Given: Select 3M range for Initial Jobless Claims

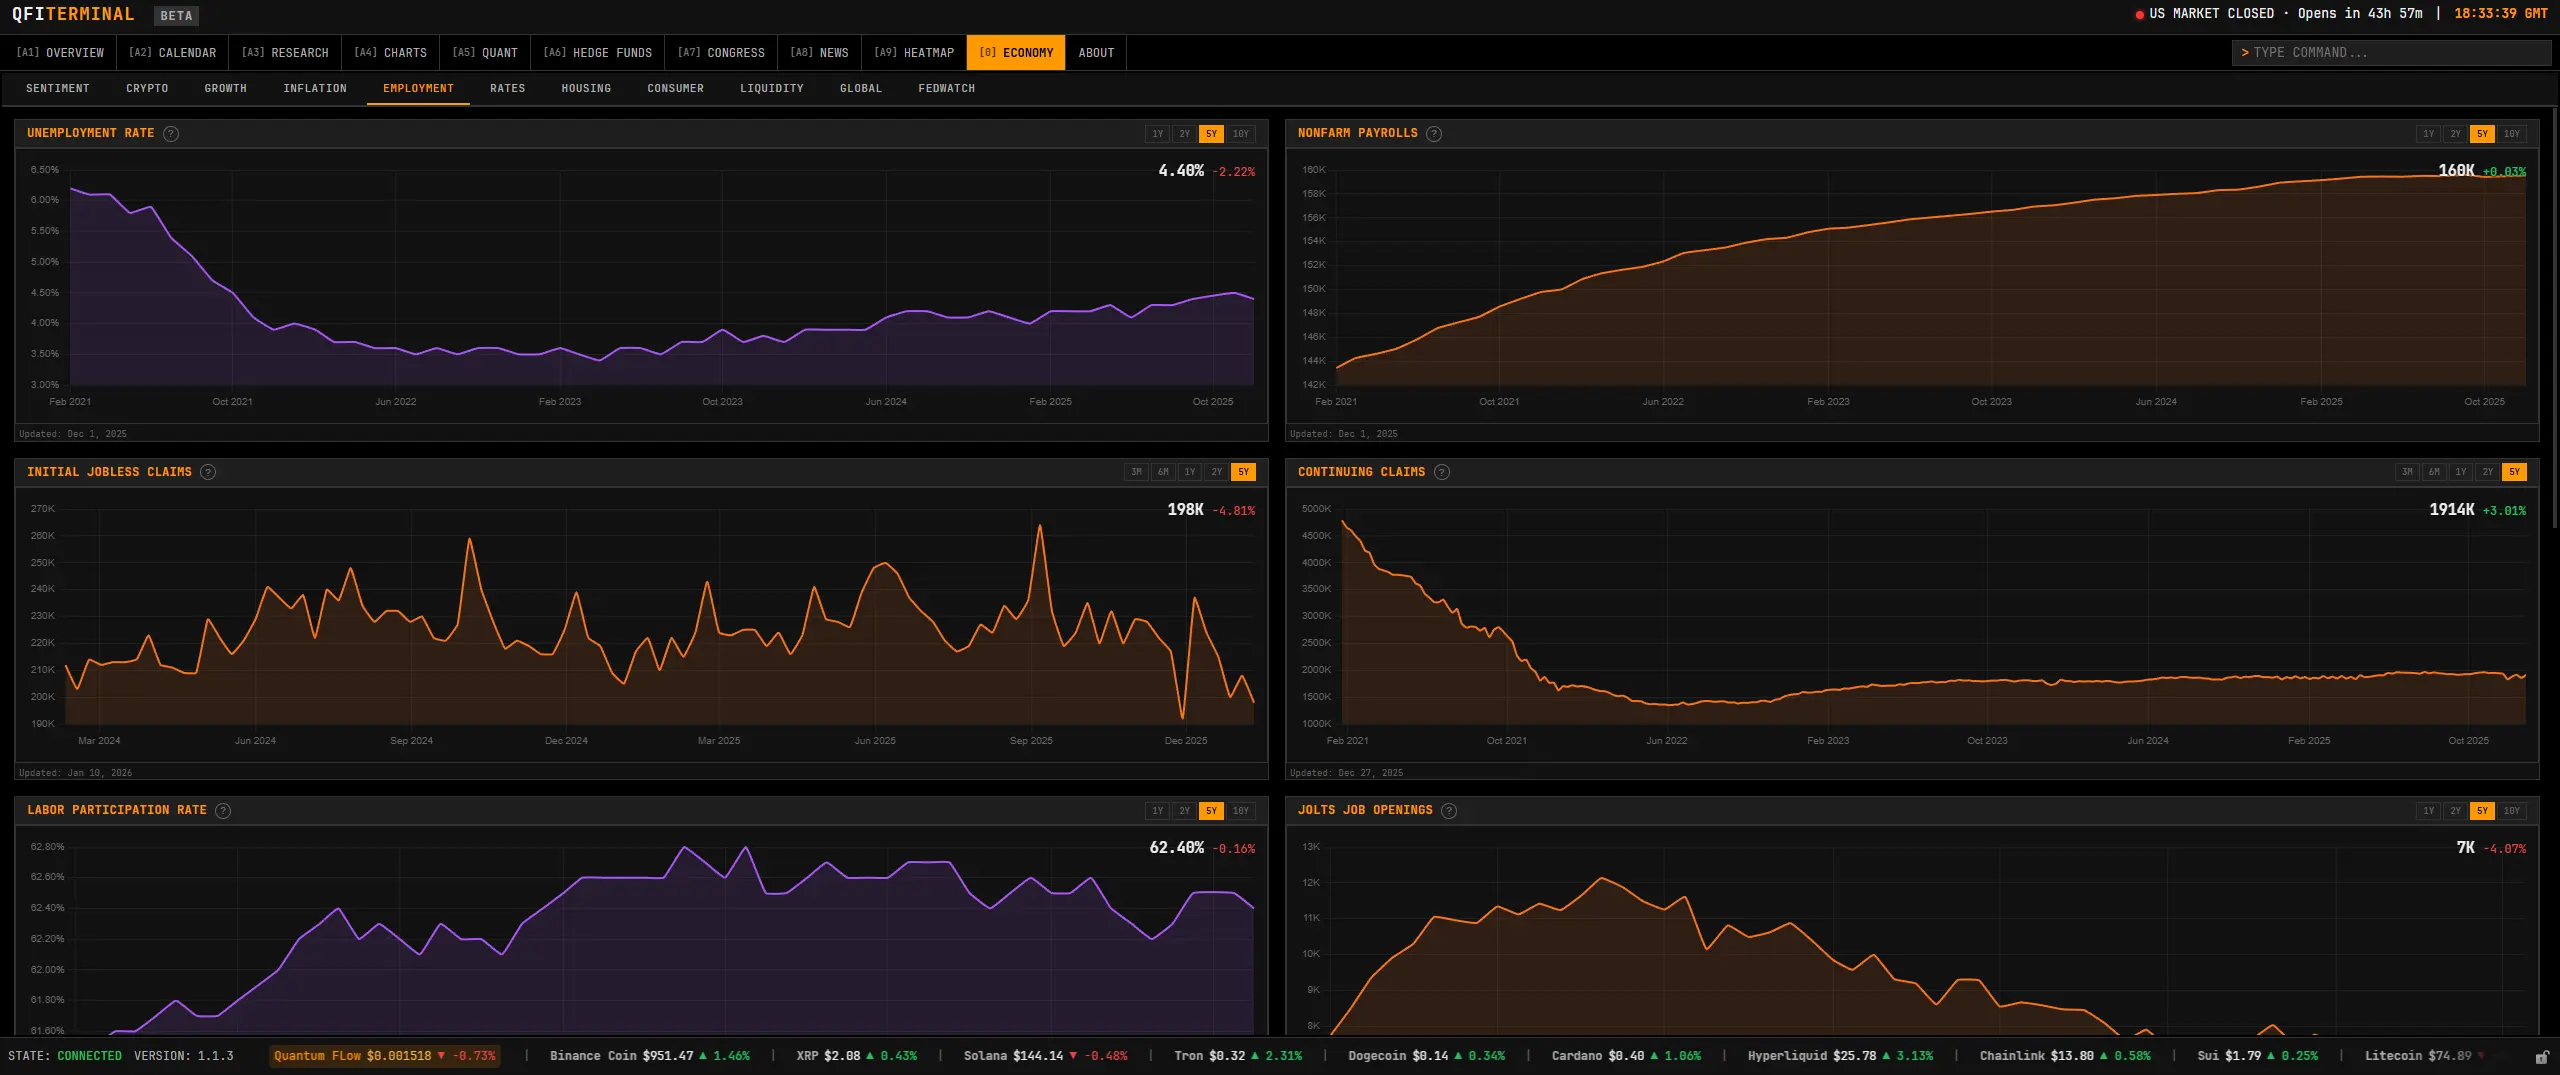Looking at the screenshot, I should pyautogui.click(x=1136, y=472).
